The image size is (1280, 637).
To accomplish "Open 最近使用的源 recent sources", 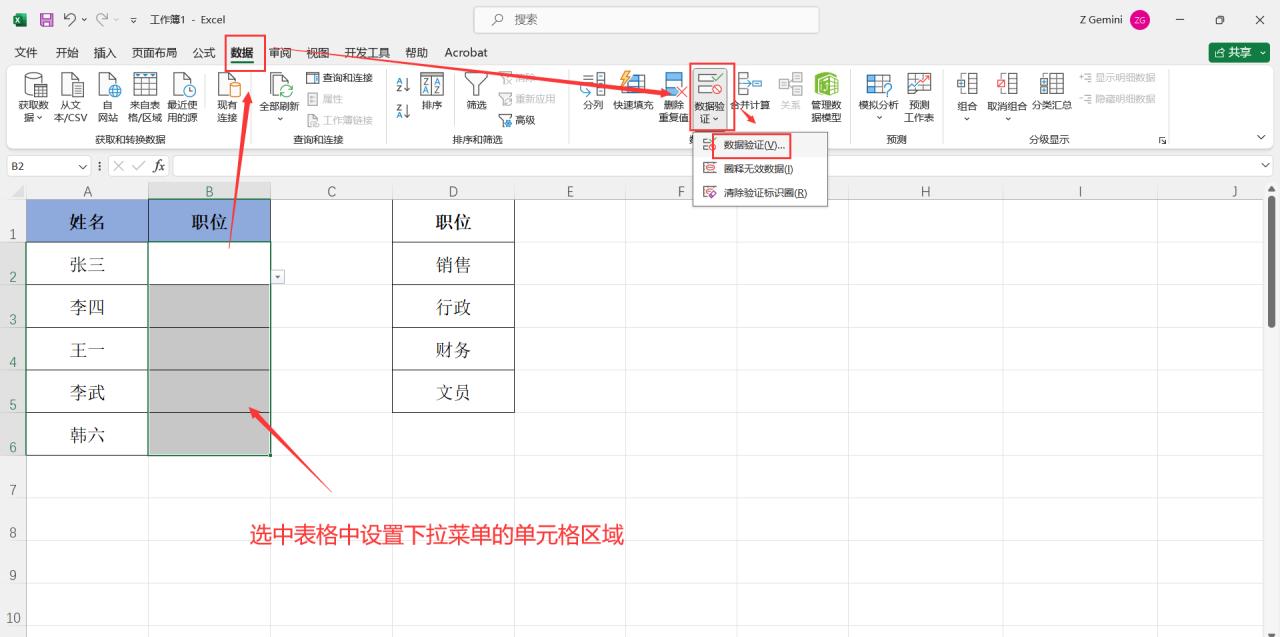I will click(182, 98).
